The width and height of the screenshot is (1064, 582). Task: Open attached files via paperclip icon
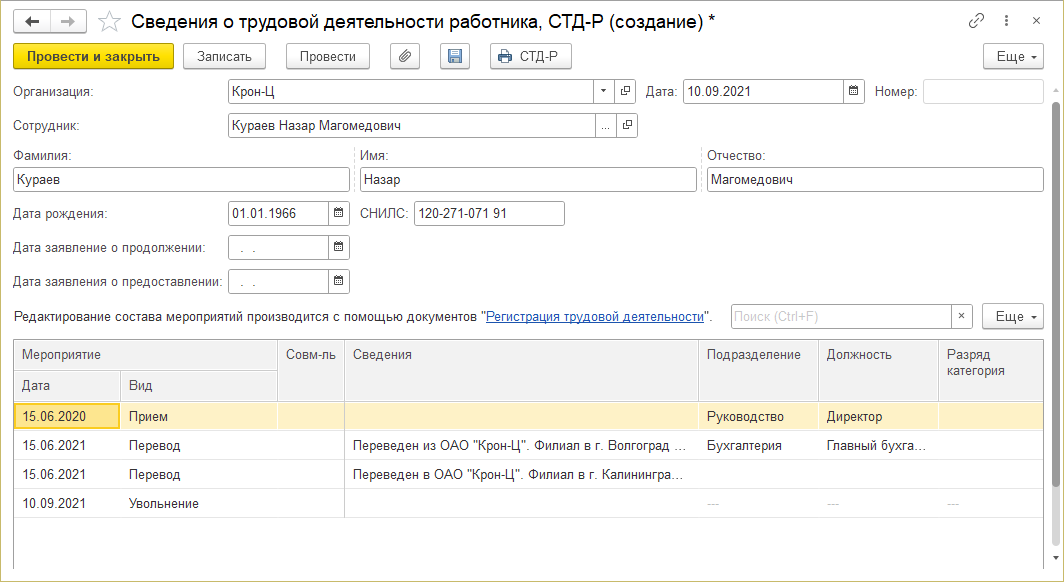point(404,57)
